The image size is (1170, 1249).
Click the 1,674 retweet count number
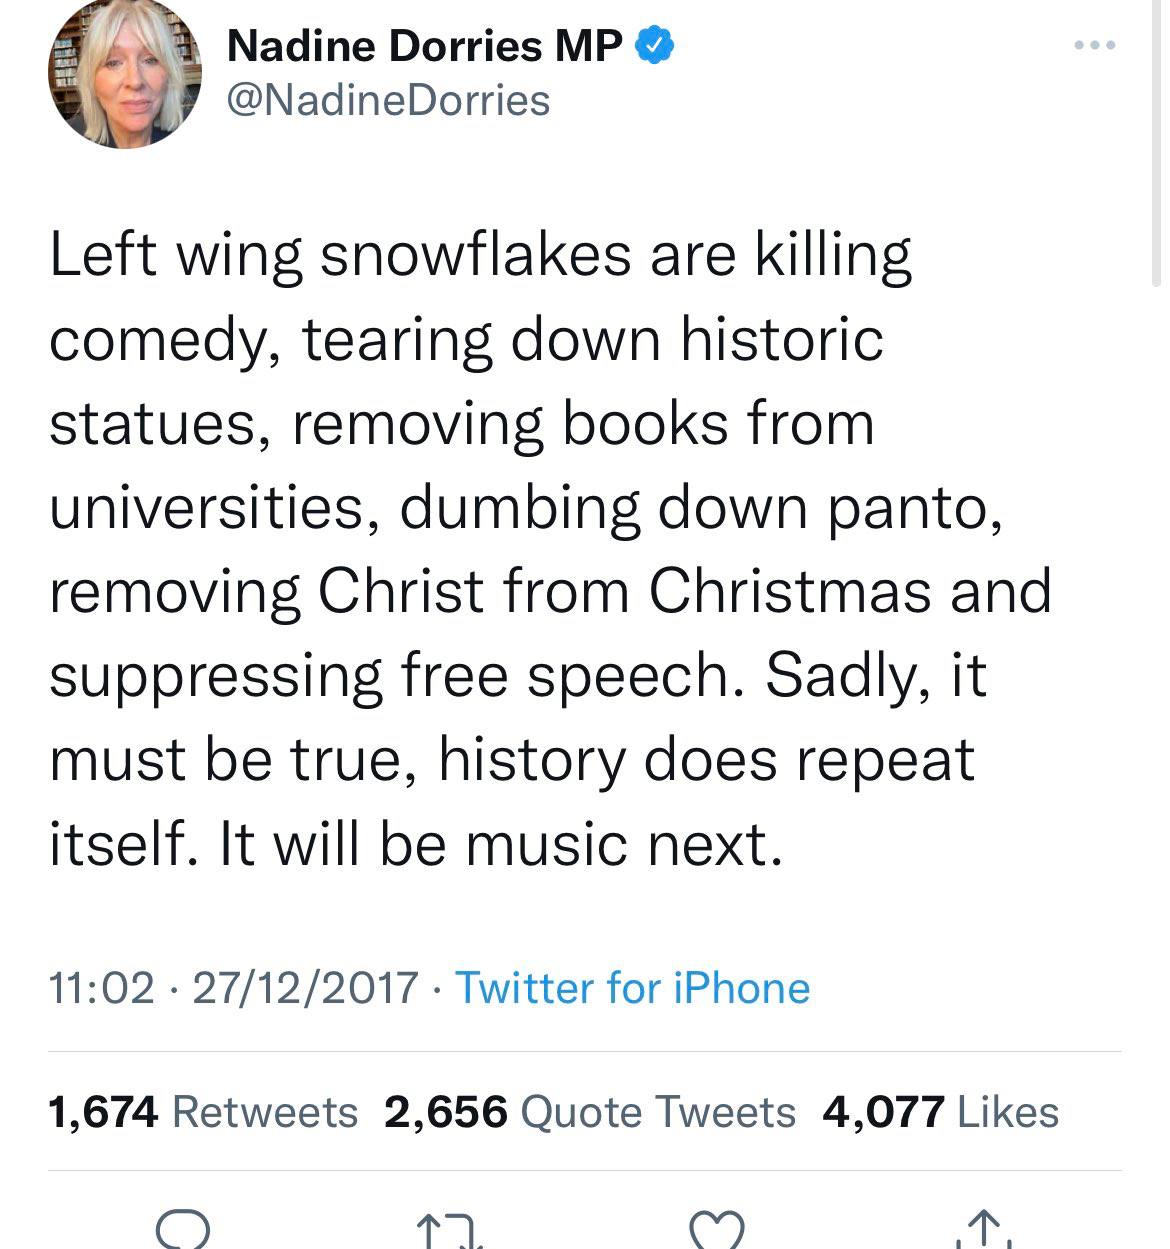coord(103,1111)
